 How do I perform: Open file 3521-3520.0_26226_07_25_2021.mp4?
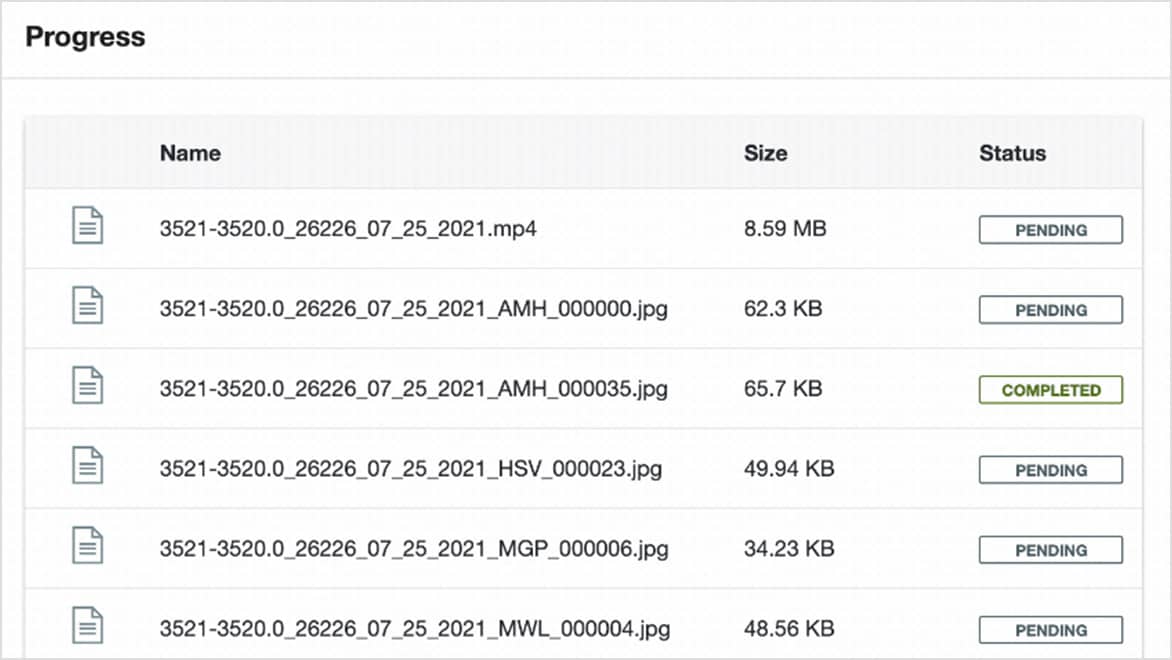tap(348, 229)
